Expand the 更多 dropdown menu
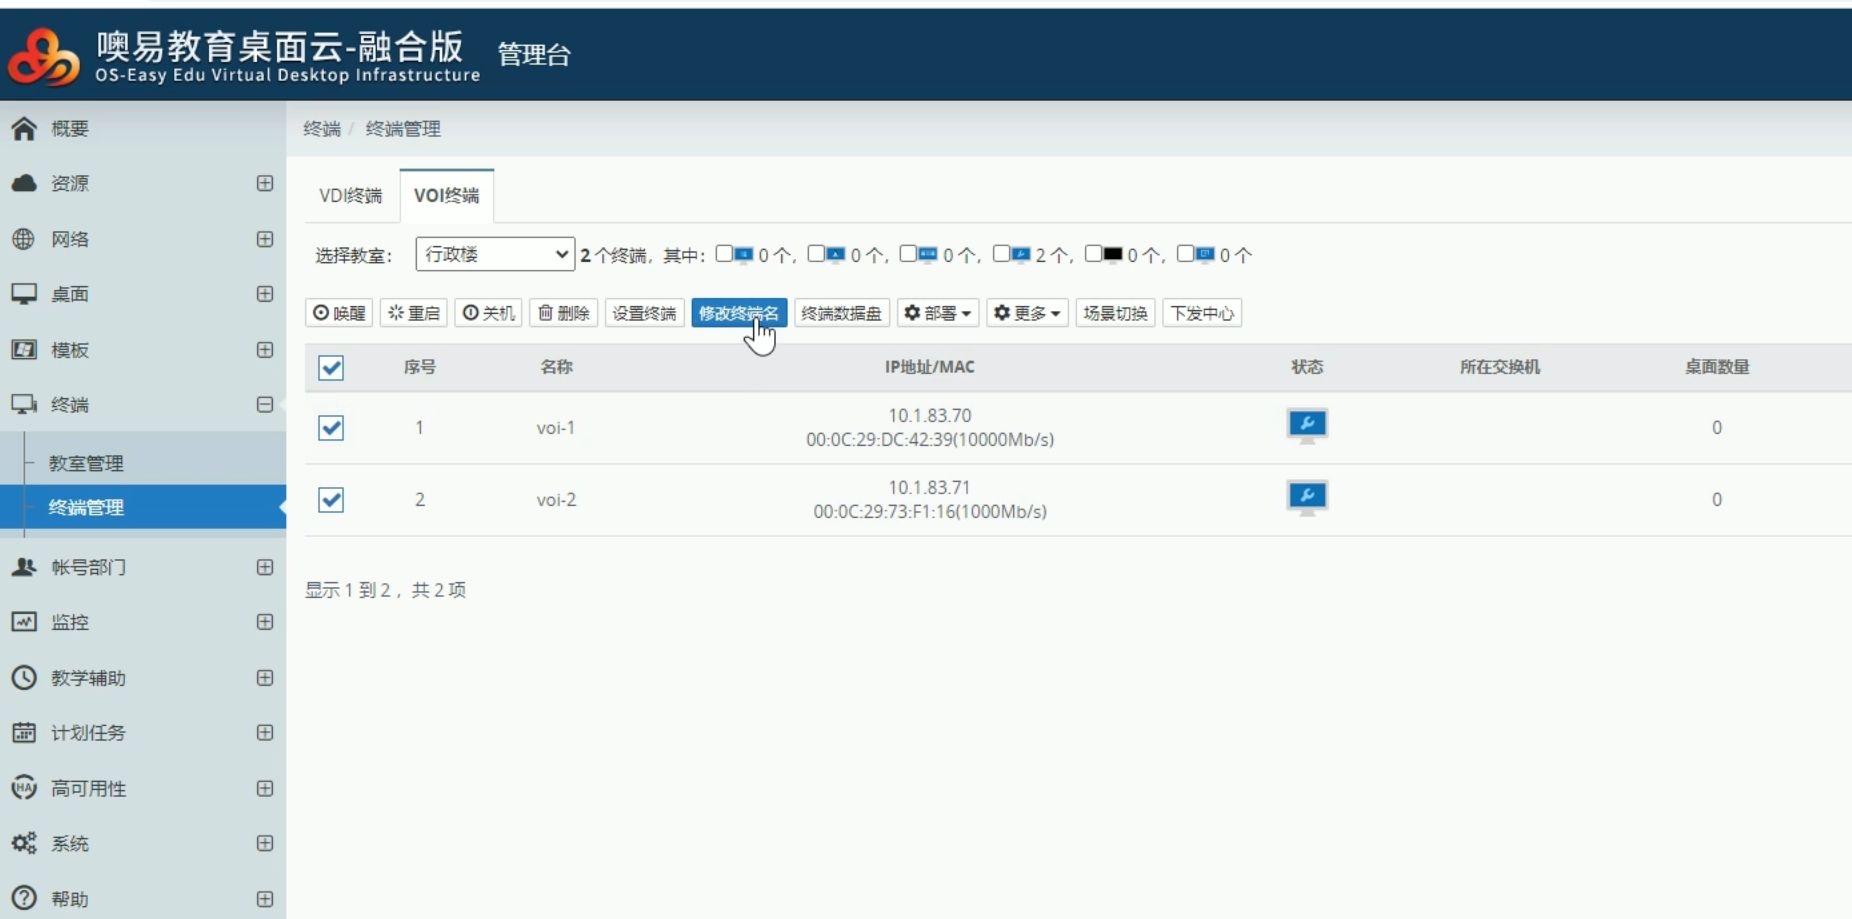This screenshot has height=919, width=1852. [x=1026, y=313]
